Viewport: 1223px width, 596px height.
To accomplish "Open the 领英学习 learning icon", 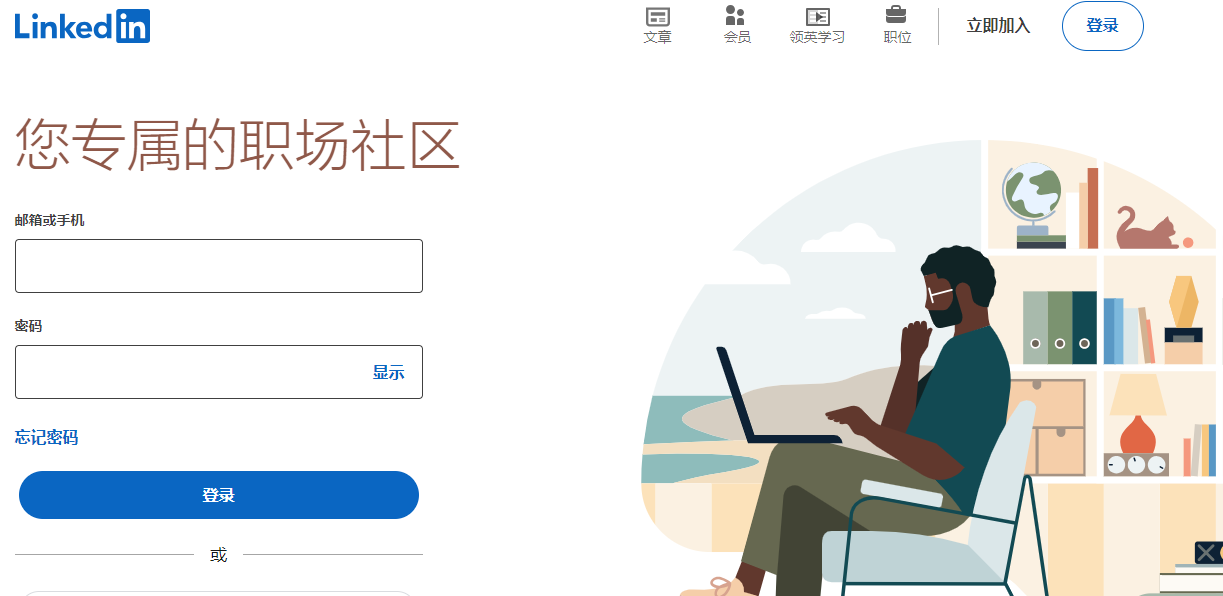I will click(x=817, y=16).
